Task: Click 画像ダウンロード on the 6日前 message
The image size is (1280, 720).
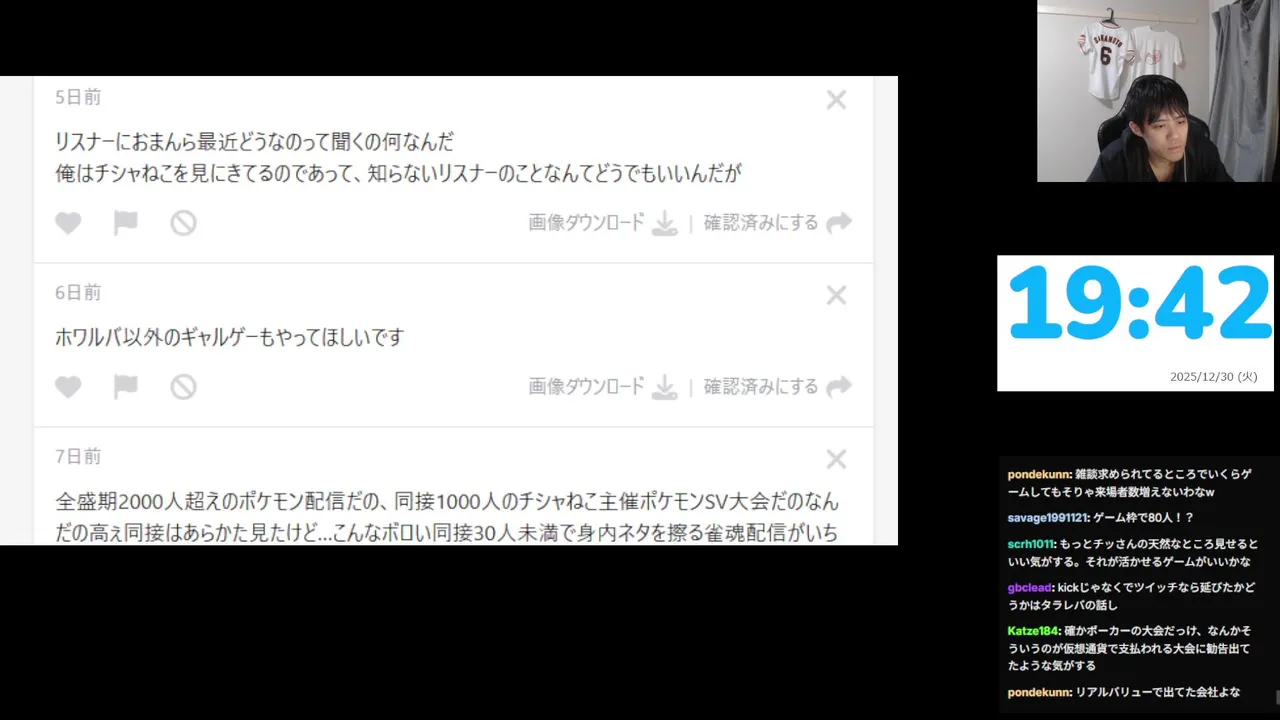Action: [x=587, y=387]
